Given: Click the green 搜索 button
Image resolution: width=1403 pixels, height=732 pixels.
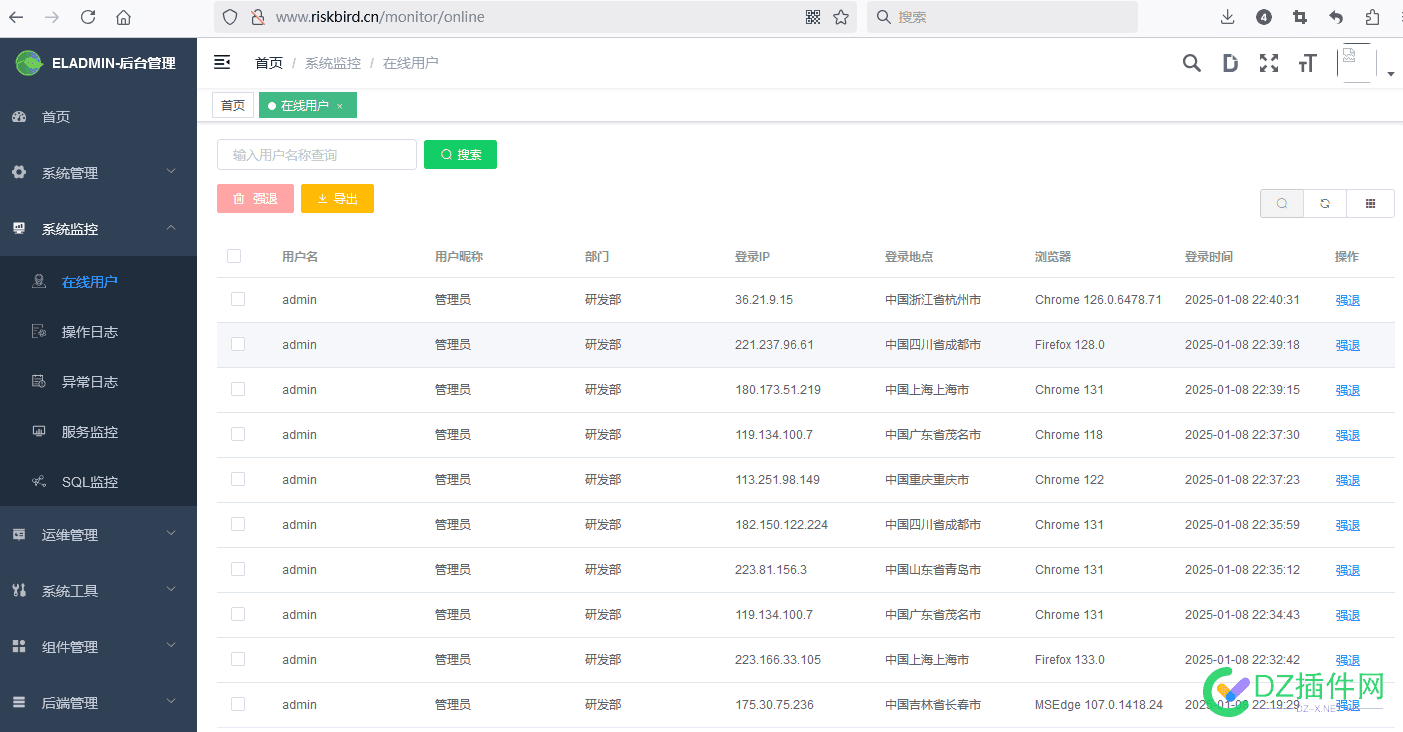Looking at the screenshot, I should tap(460, 154).
